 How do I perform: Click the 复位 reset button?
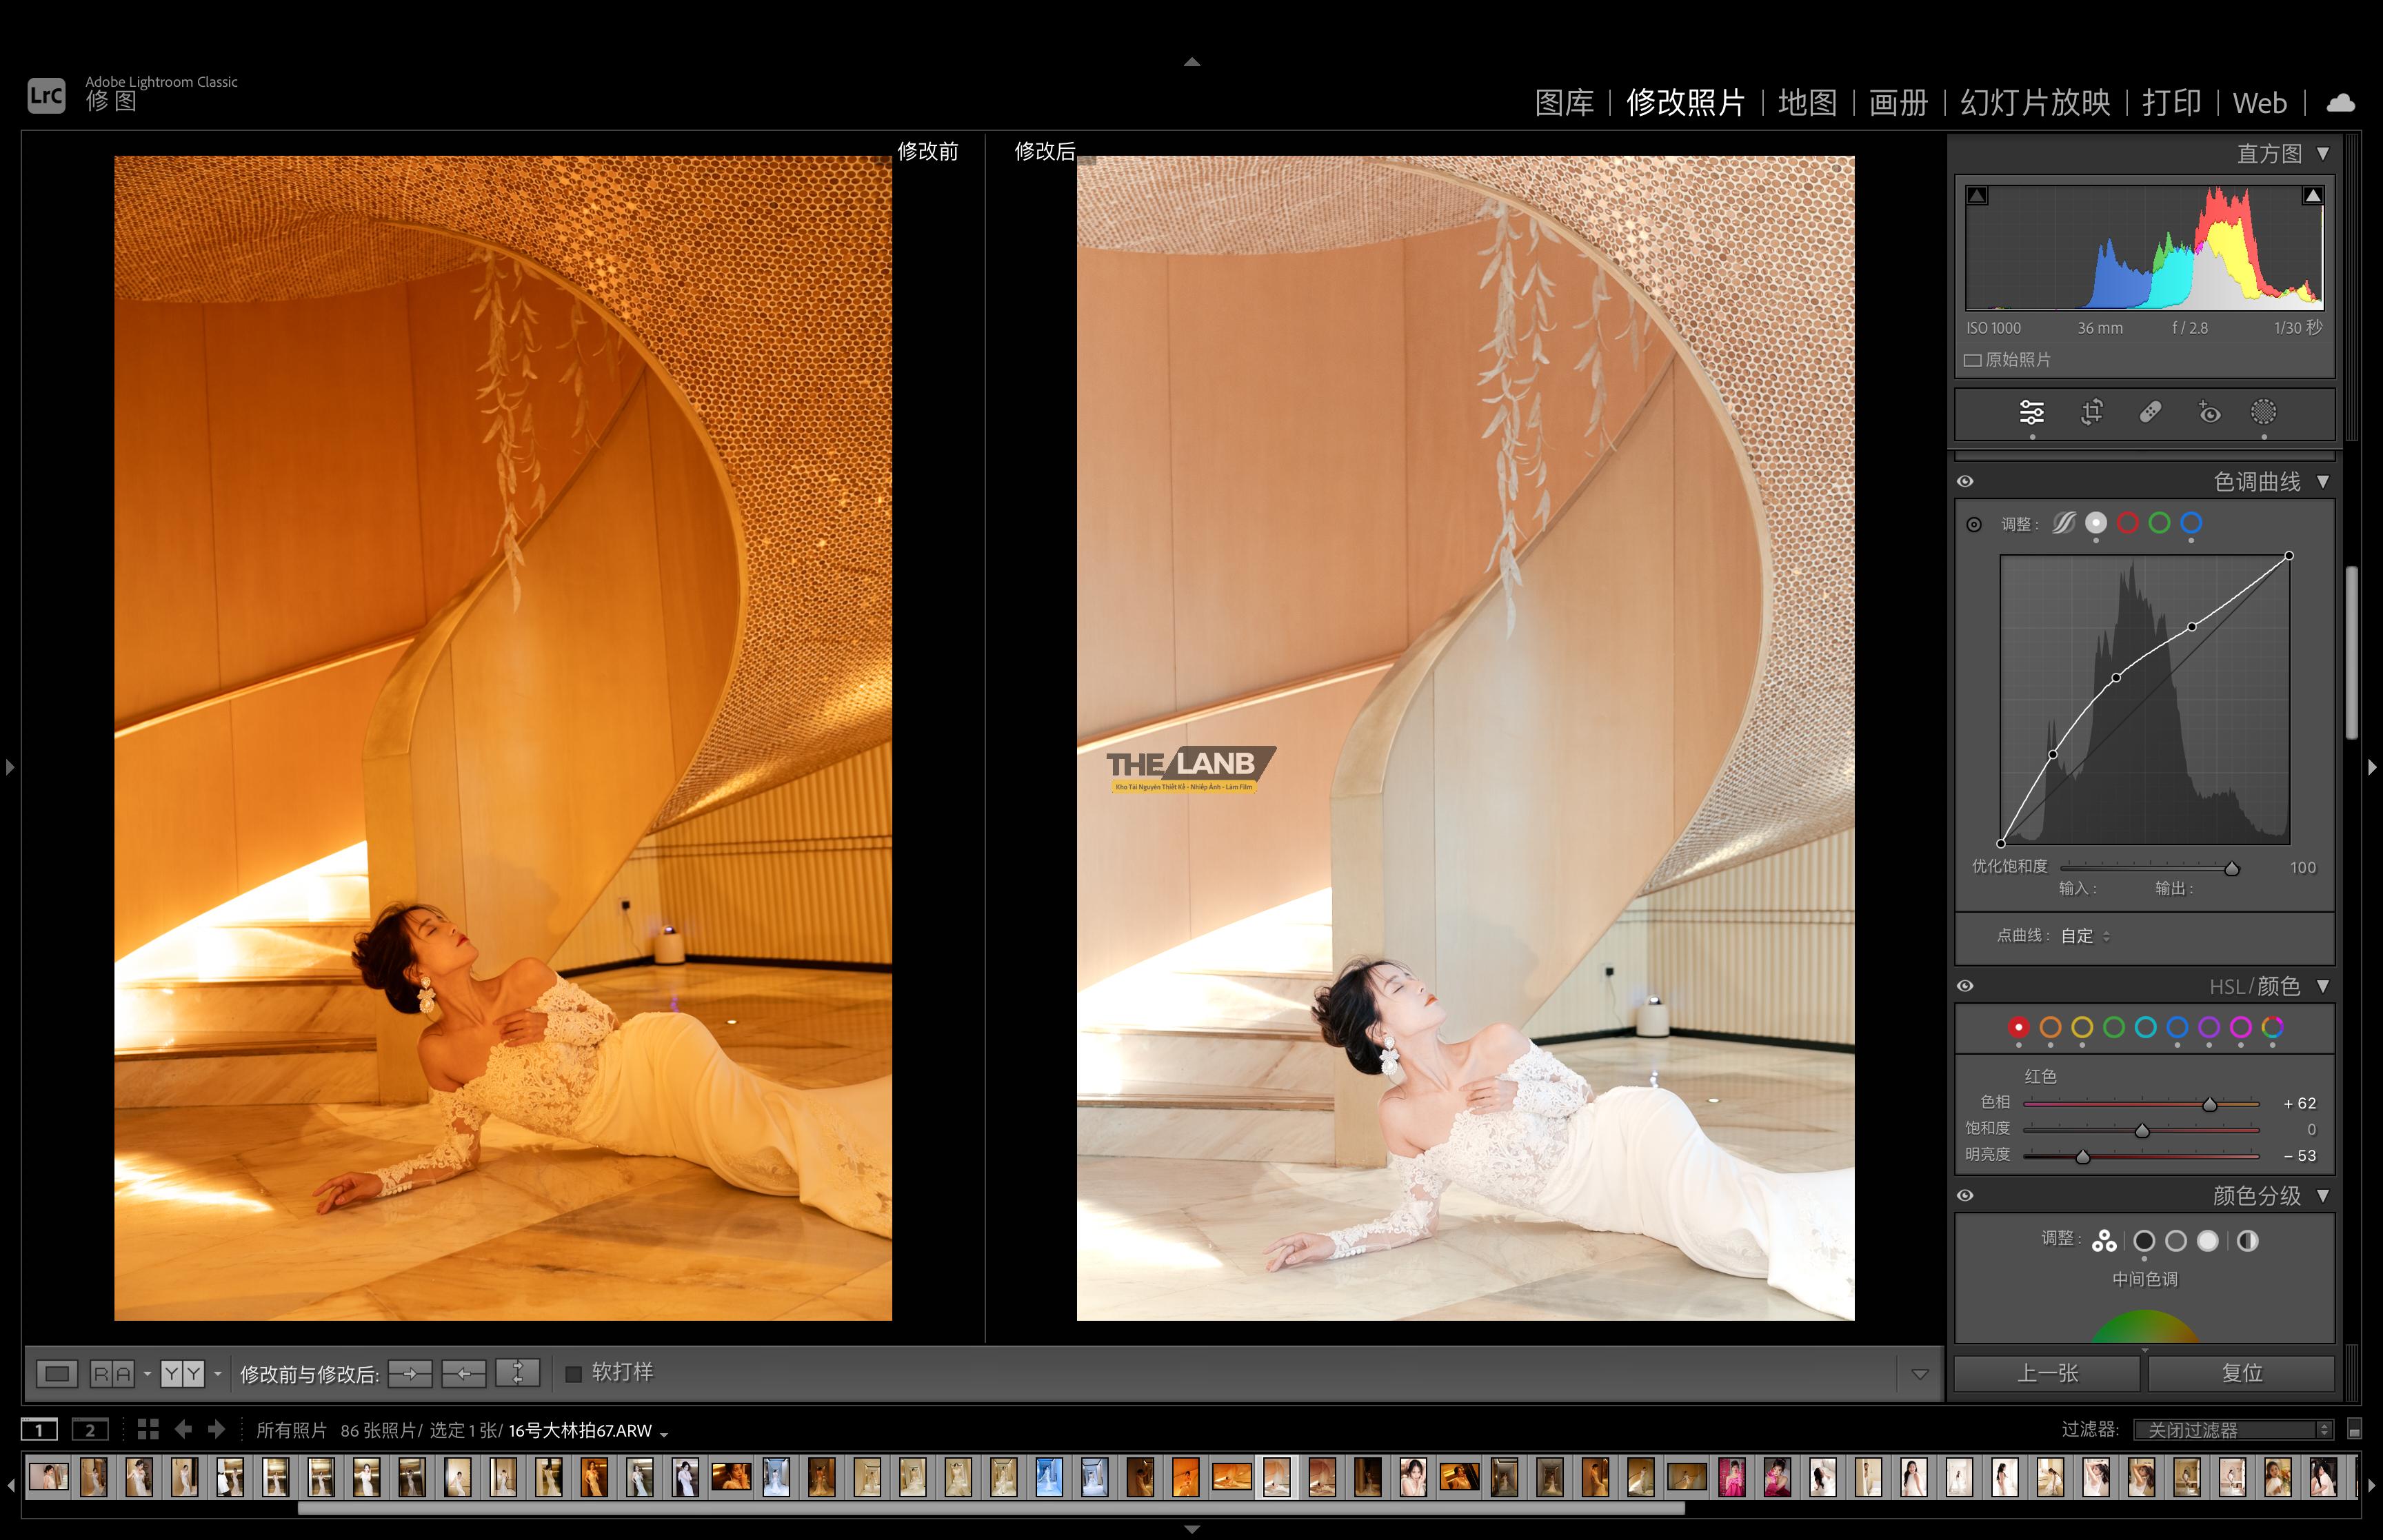2241,1373
